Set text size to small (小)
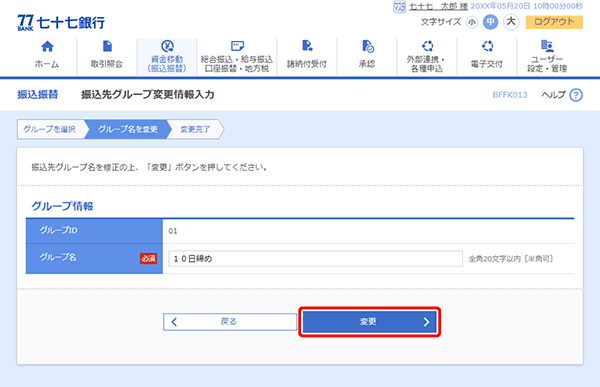This screenshot has height=387, width=600. coord(472,22)
